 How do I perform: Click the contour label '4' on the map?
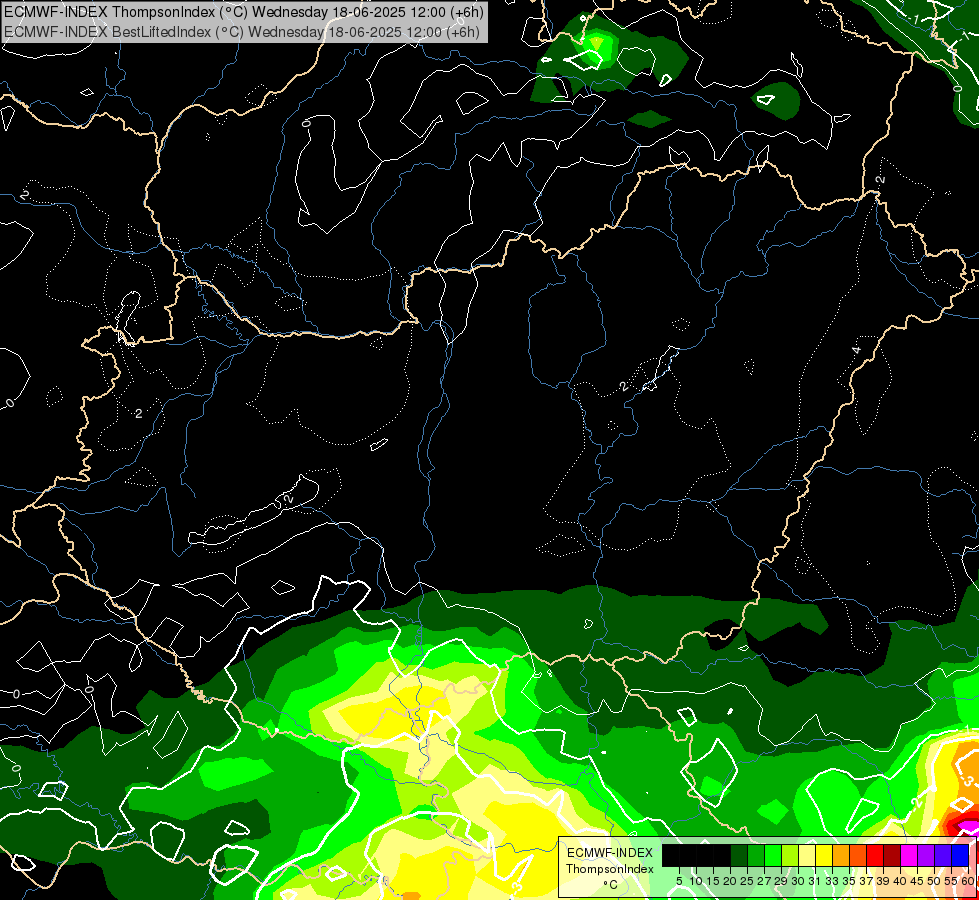click(857, 350)
